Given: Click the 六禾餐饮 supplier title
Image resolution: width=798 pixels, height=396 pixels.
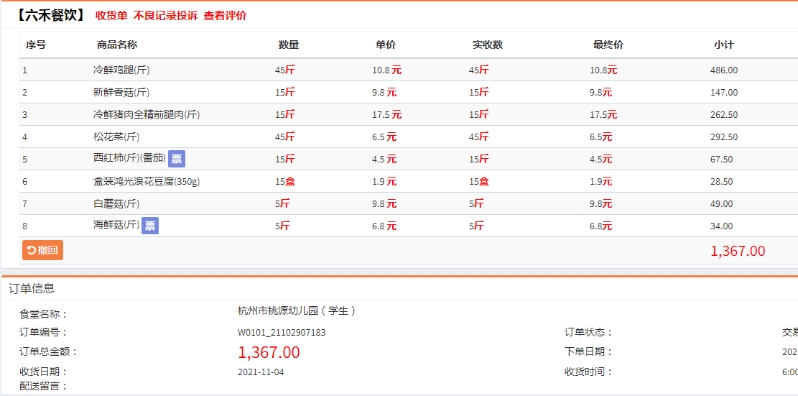Looking at the screenshot, I should pos(49,15).
